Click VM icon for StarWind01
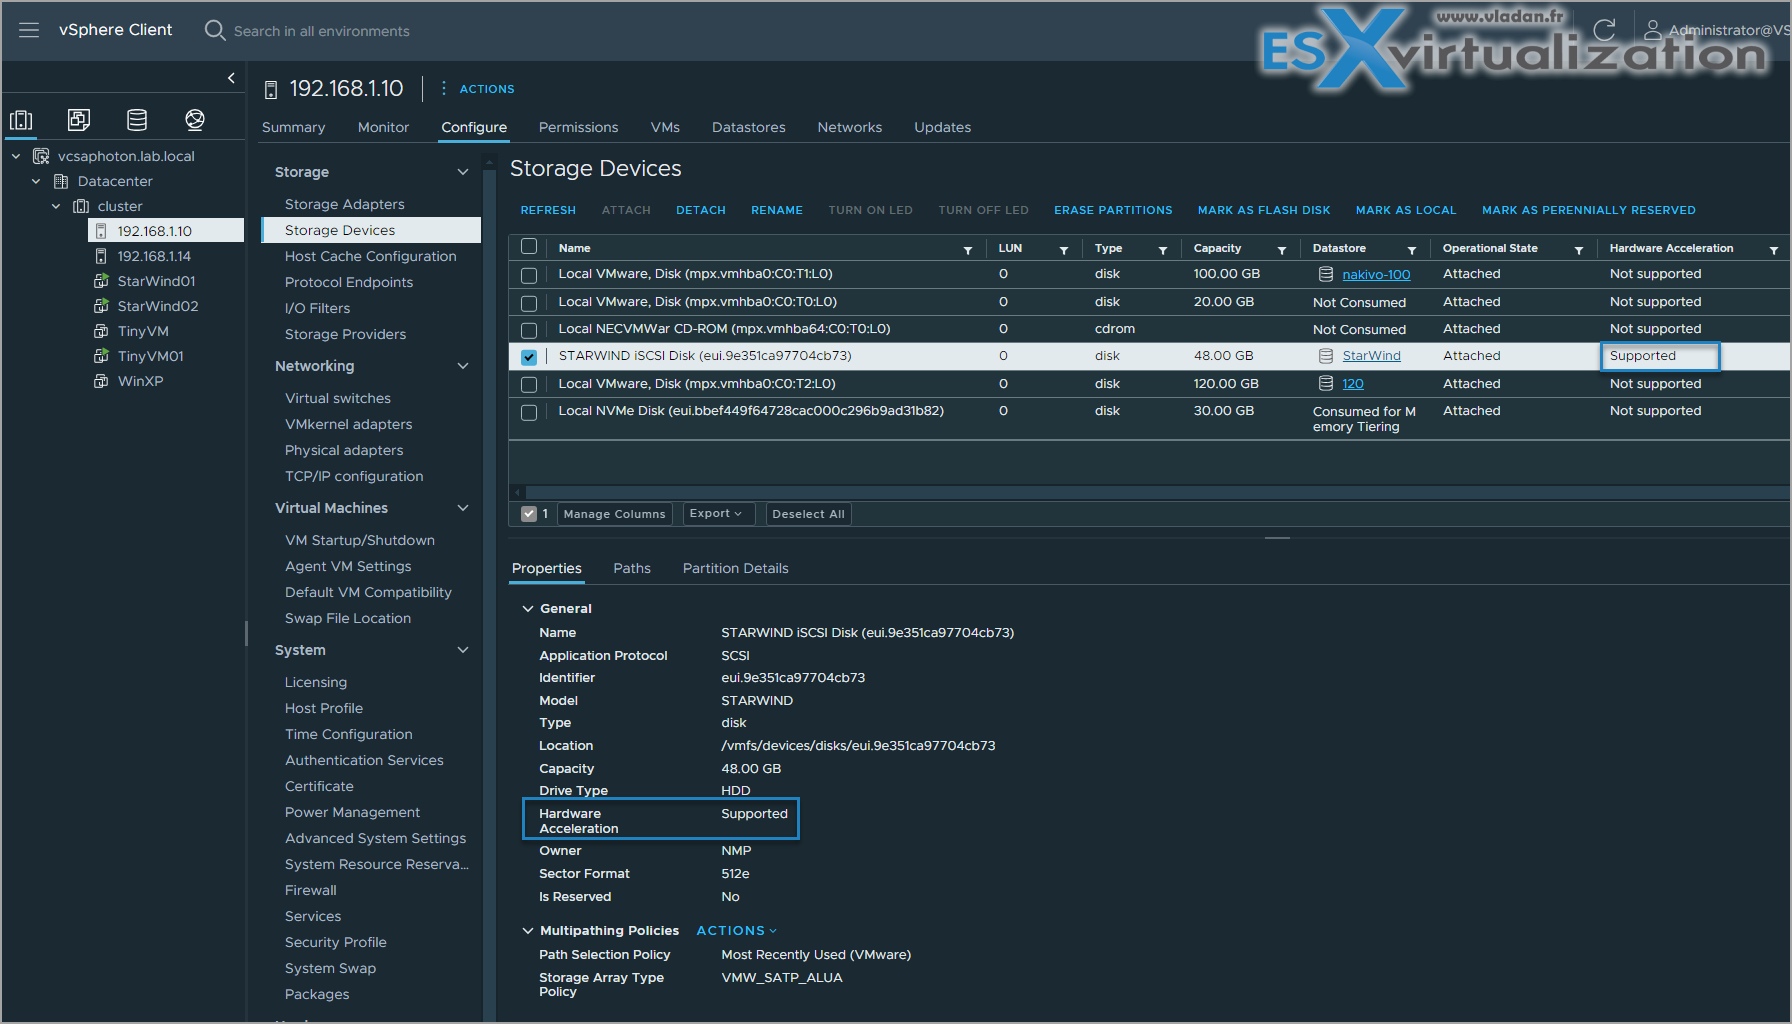1792x1024 pixels. pos(101,281)
